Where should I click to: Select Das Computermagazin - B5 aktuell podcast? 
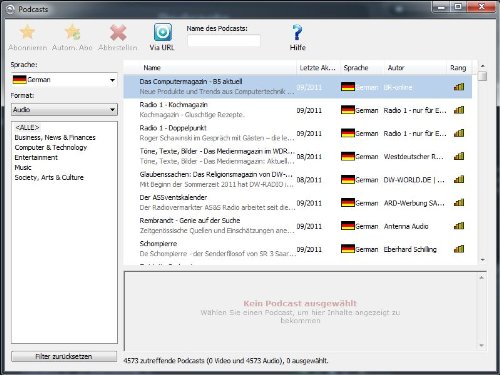click(x=191, y=81)
